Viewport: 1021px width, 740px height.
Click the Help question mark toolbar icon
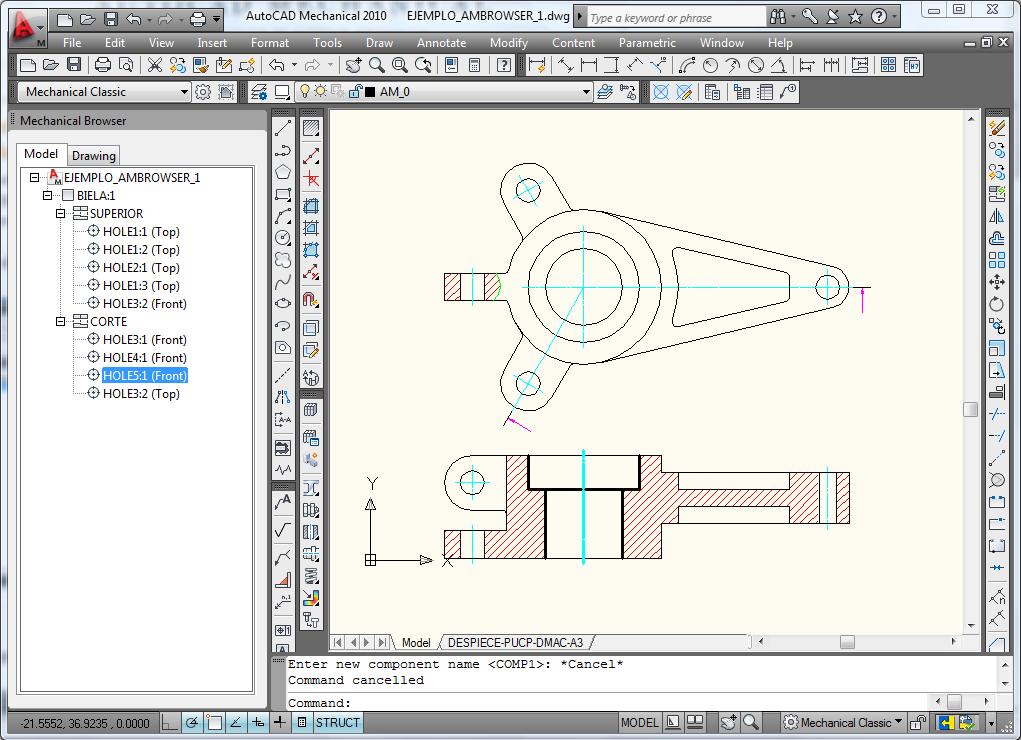(x=503, y=65)
